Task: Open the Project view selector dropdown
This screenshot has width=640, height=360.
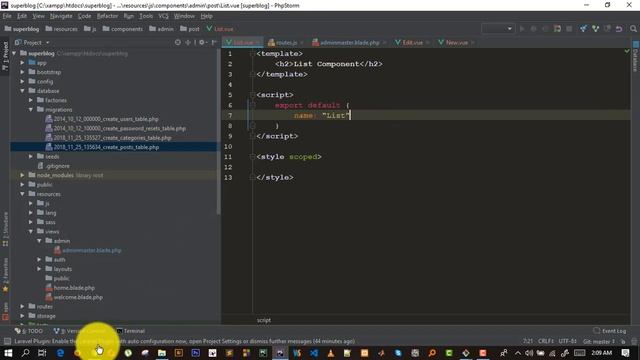Action: click(32, 42)
